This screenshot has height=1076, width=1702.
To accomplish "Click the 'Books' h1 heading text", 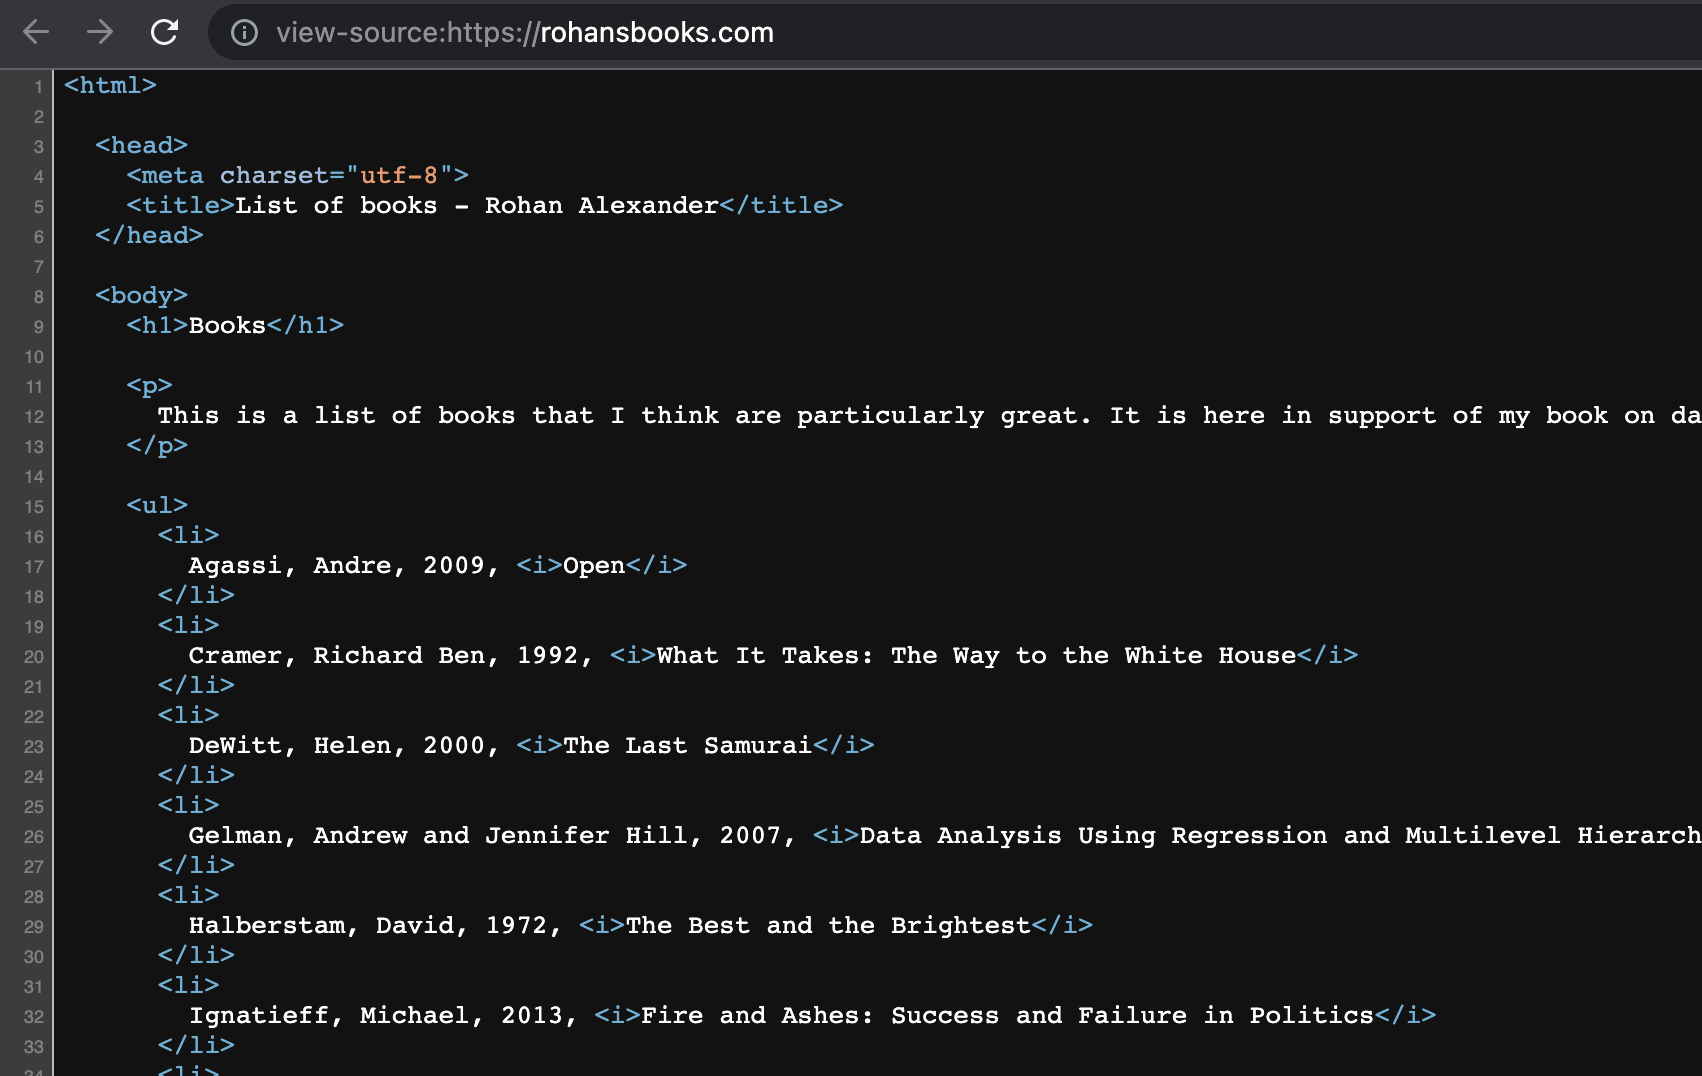I will pyautogui.click(x=227, y=326).
